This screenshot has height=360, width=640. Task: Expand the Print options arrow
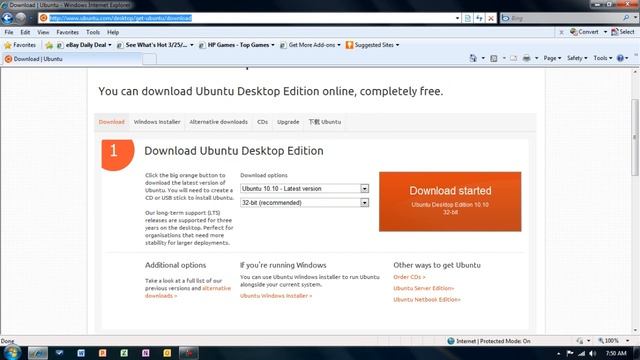point(536,58)
